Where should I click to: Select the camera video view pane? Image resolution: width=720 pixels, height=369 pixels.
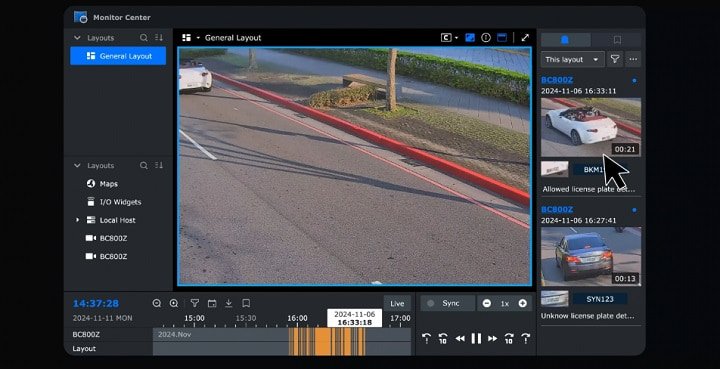(354, 166)
